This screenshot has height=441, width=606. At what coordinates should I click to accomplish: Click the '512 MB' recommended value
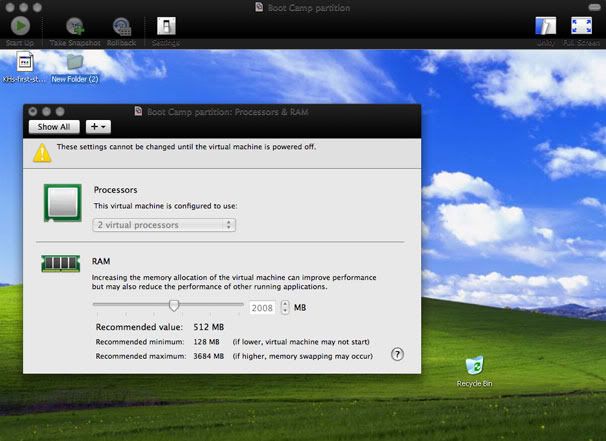pos(209,327)
